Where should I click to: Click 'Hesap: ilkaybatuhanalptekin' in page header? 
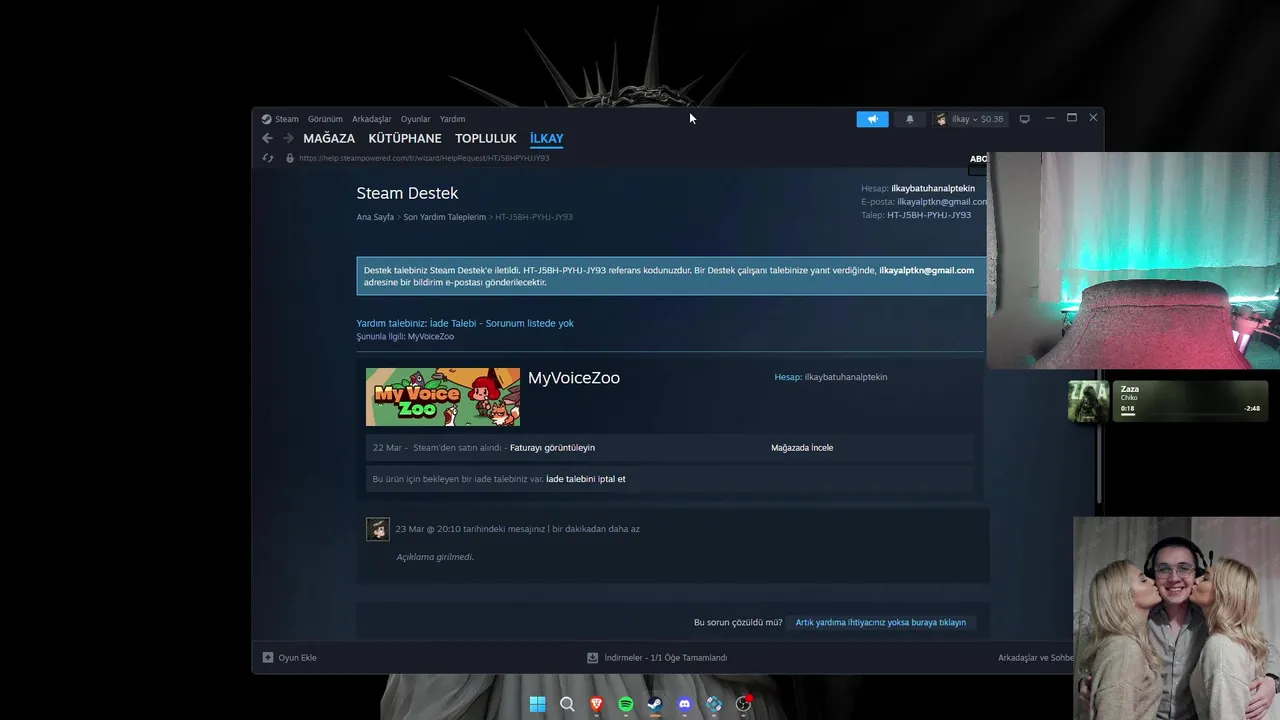pyautogui.click(x=918, y=188)
